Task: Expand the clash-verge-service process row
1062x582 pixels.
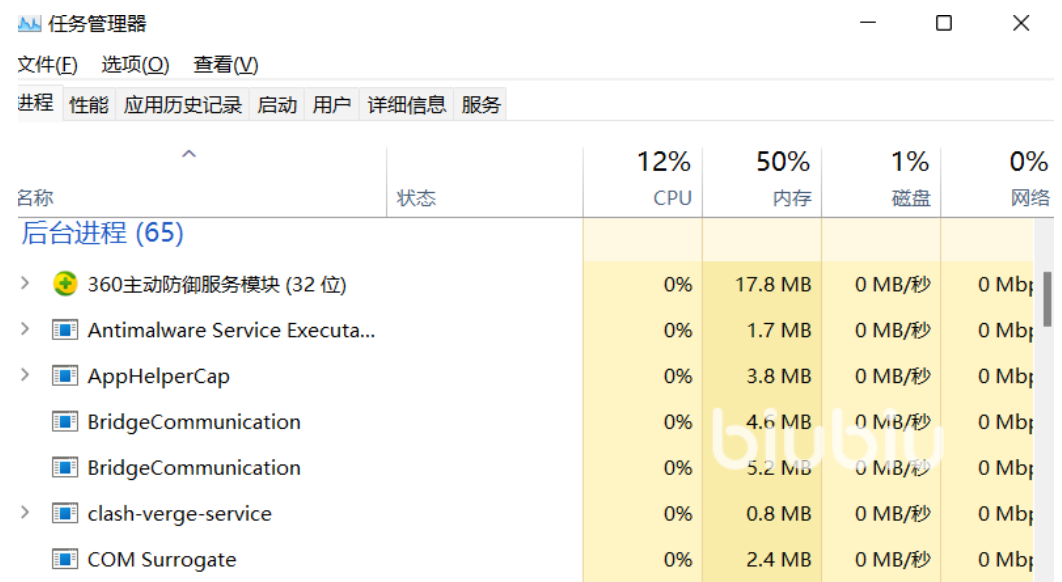Action: point(25,513)
